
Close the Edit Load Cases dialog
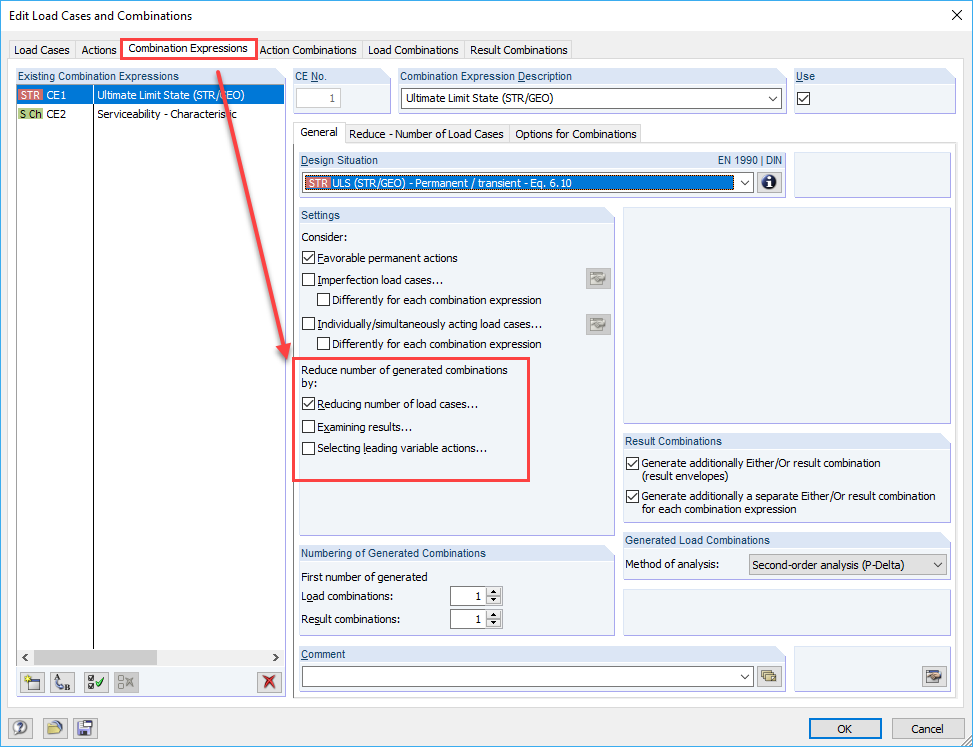pos(957,16)
